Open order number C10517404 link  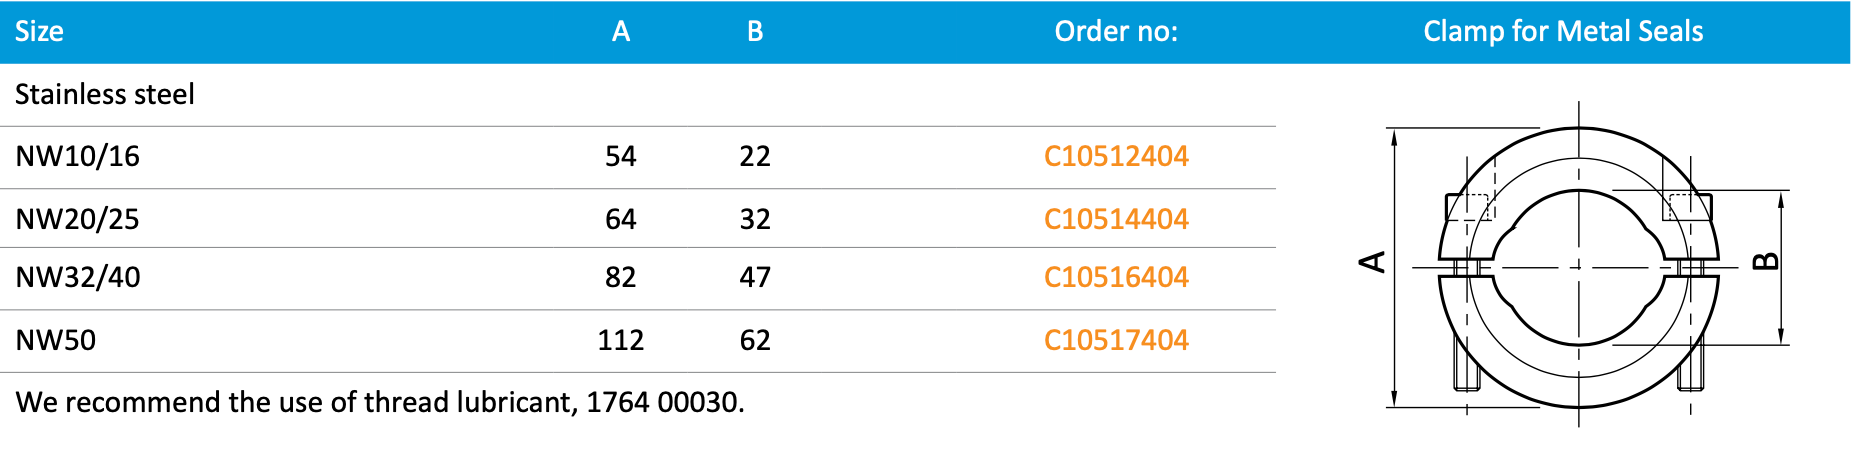1116,340
